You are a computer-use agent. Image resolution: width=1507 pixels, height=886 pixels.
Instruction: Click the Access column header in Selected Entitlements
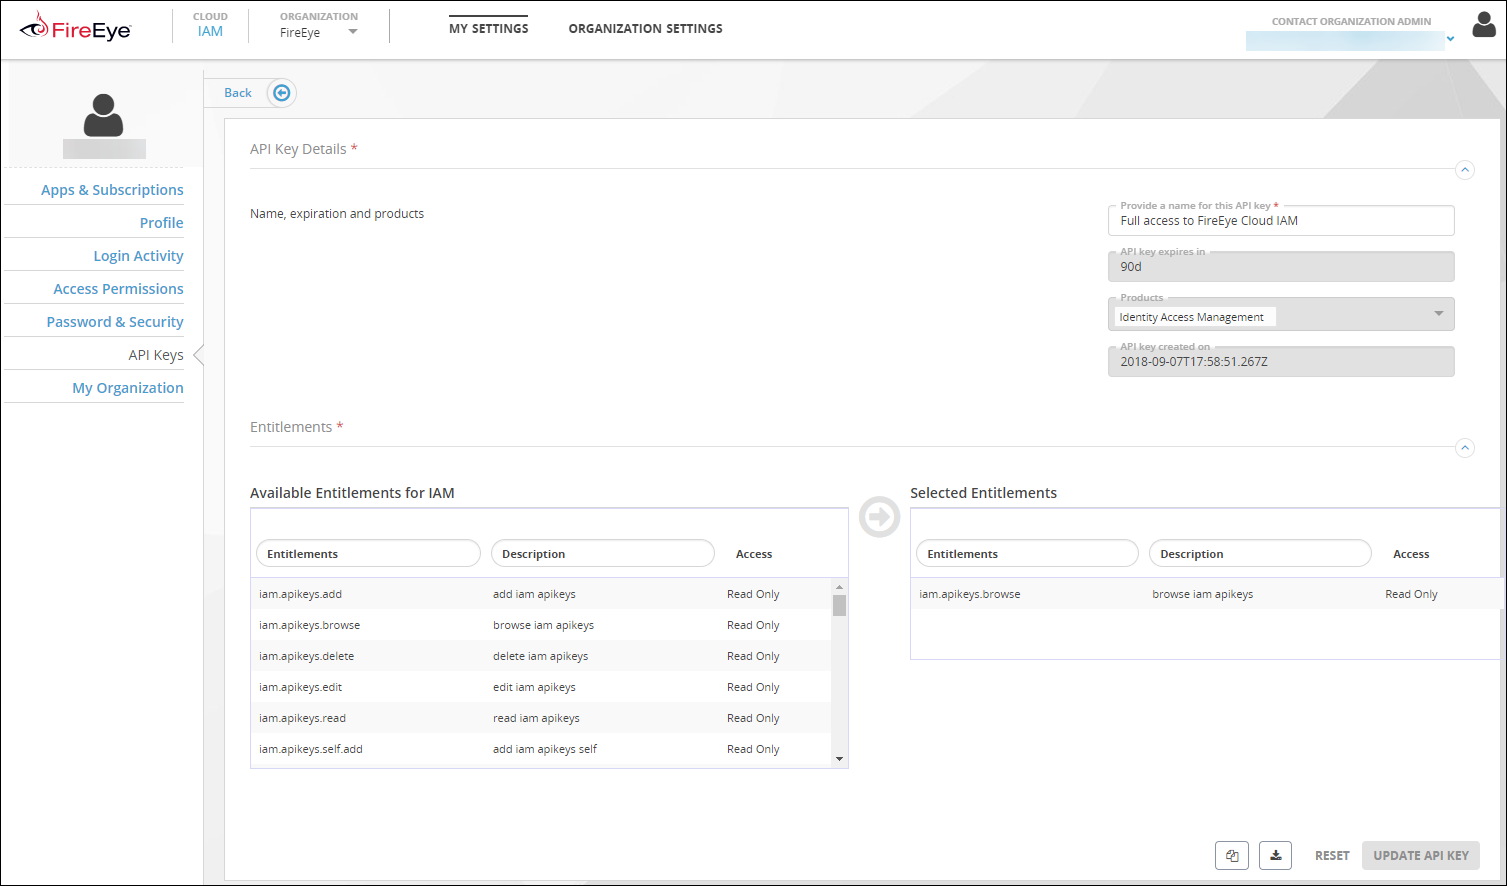(x=1411, y=554)
